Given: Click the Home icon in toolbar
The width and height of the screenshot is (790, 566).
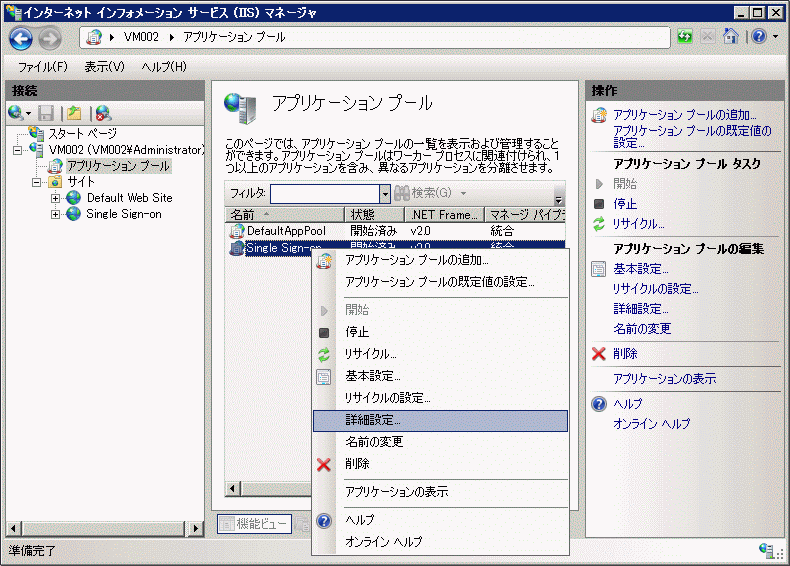Looking at the screenshot, I should (x=731, y=36).
